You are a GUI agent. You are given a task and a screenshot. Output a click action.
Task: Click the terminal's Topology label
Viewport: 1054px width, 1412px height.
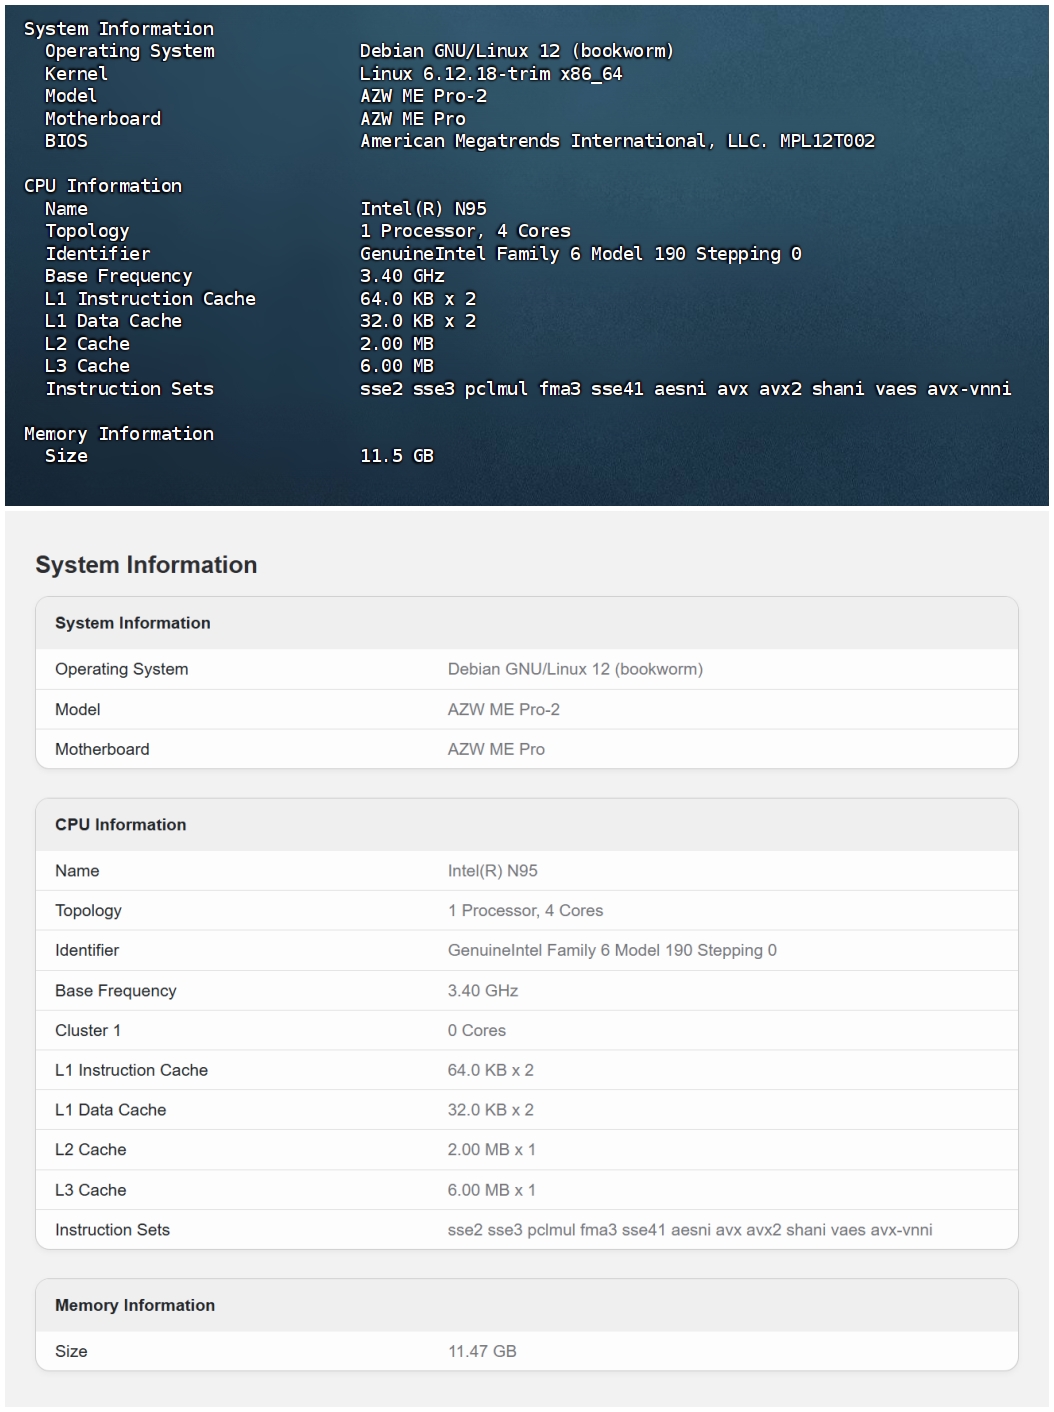[87, 231]
